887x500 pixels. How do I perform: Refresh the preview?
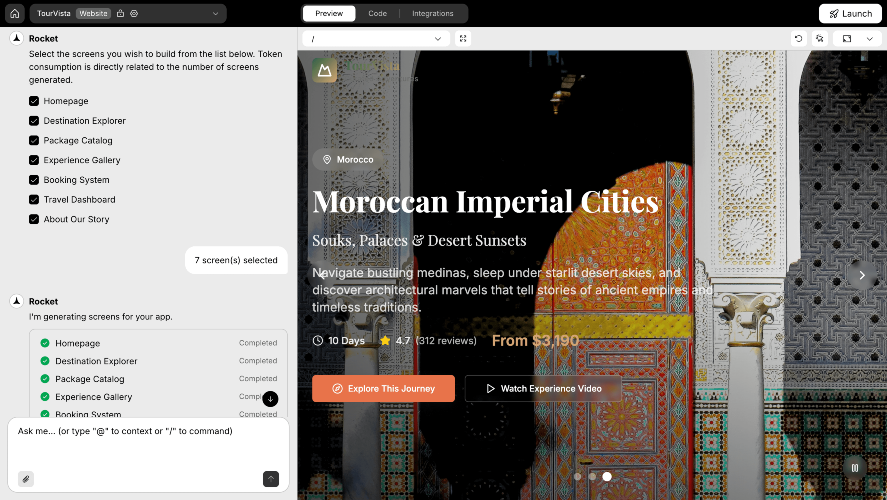[x=798, y=38]
